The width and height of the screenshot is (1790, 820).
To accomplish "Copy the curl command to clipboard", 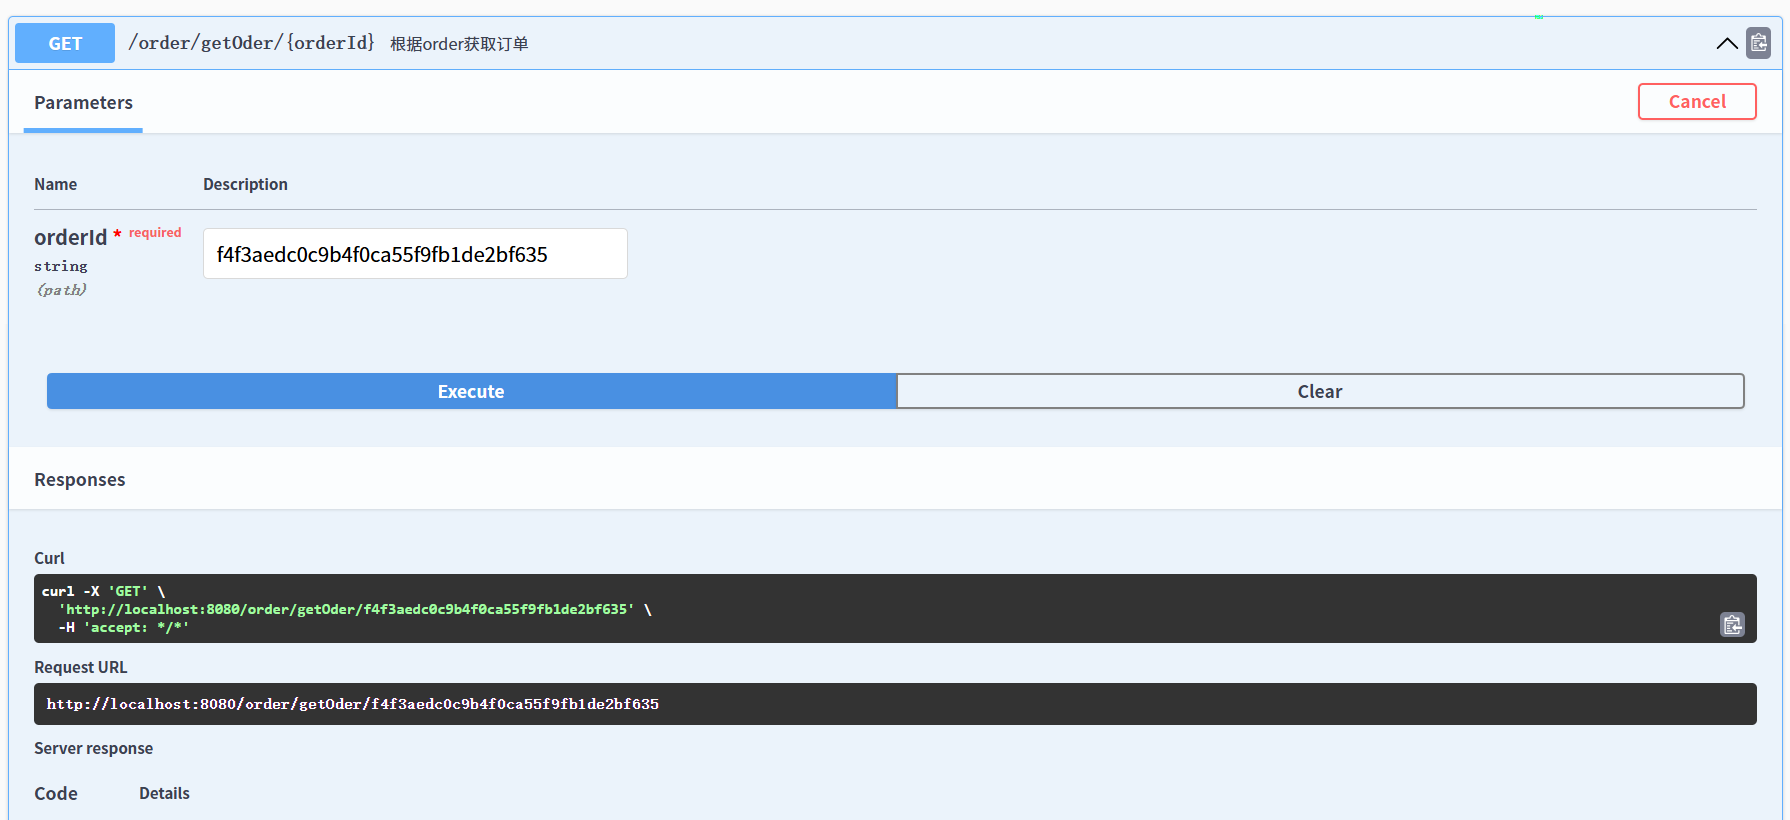I will [1732, 625].
